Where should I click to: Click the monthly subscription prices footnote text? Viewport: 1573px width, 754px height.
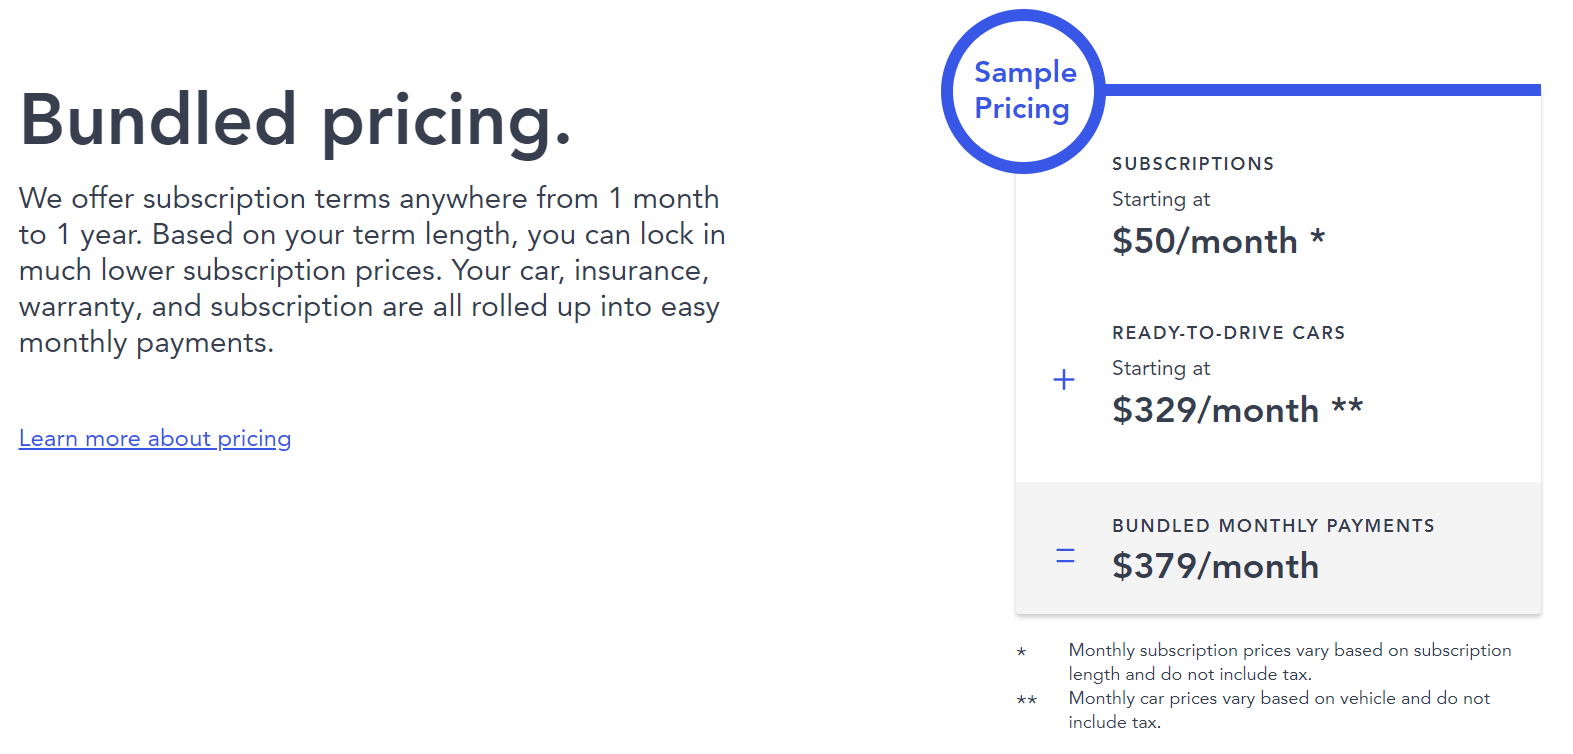coord(1289,662)
